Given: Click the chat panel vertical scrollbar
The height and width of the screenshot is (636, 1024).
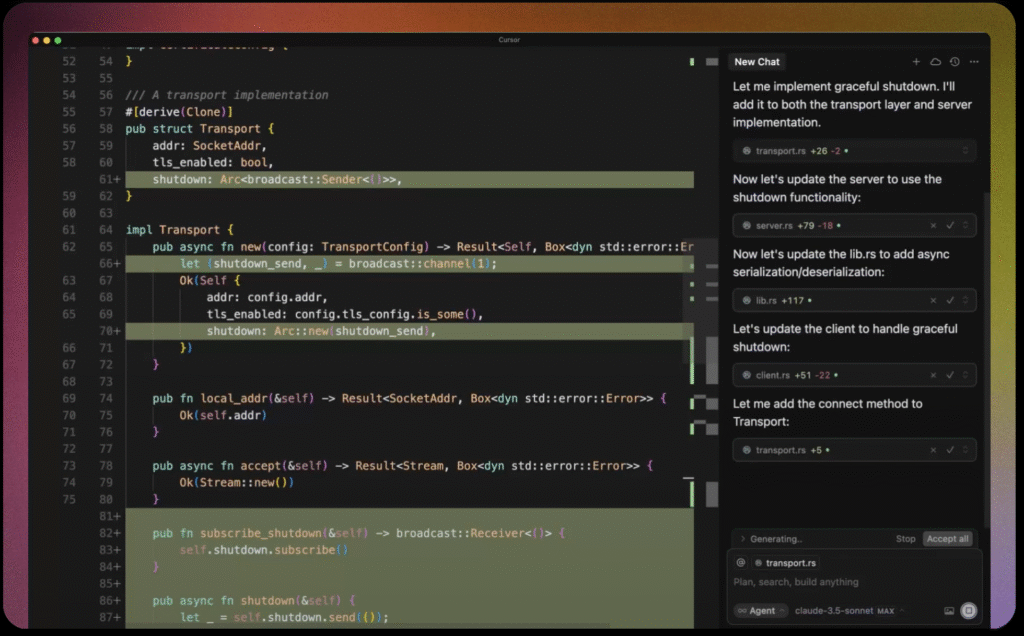Looking at the screenshot, I should click(986, 359).
